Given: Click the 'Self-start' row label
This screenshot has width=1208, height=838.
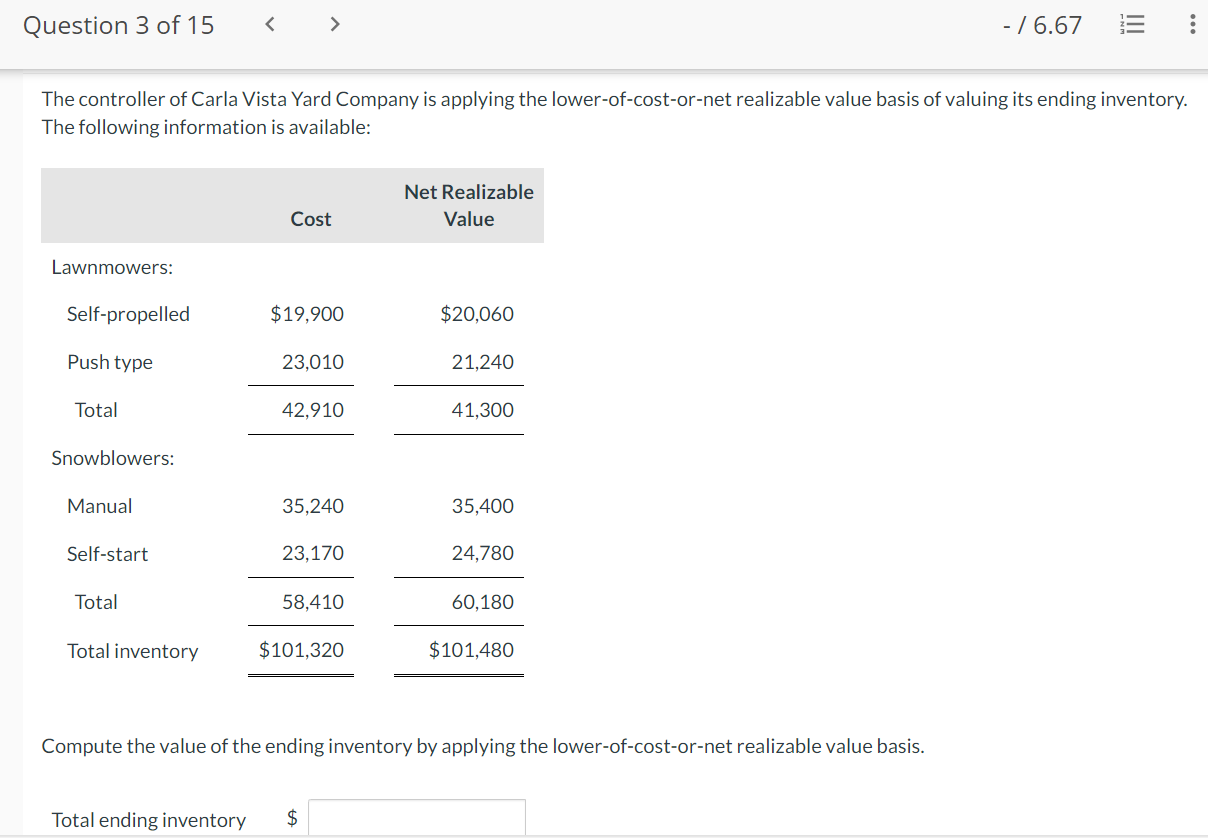Looking at the screenshot, I should pyautogui.click(x=107, y=554).
